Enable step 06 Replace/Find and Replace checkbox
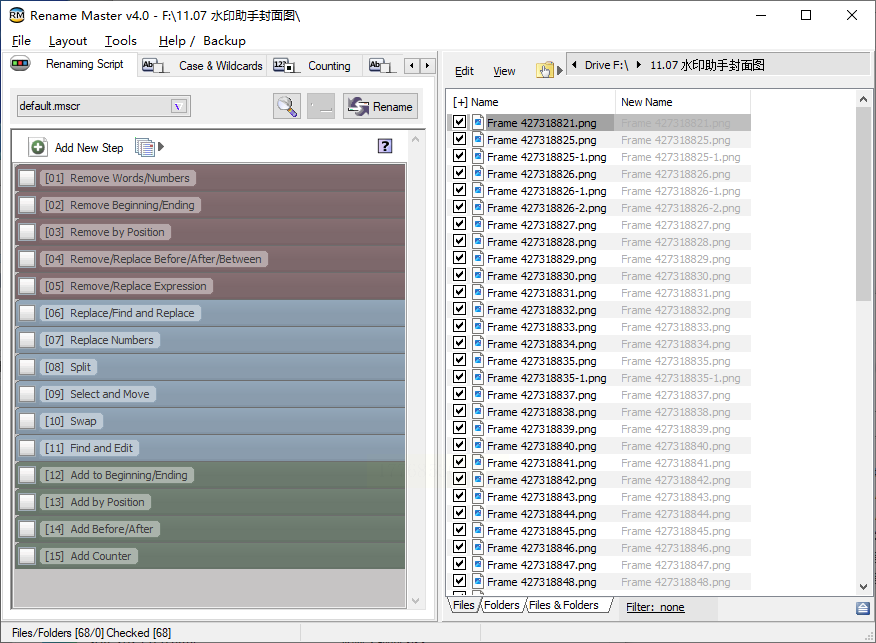Viewport: 876px width, 643px height. 27,313
